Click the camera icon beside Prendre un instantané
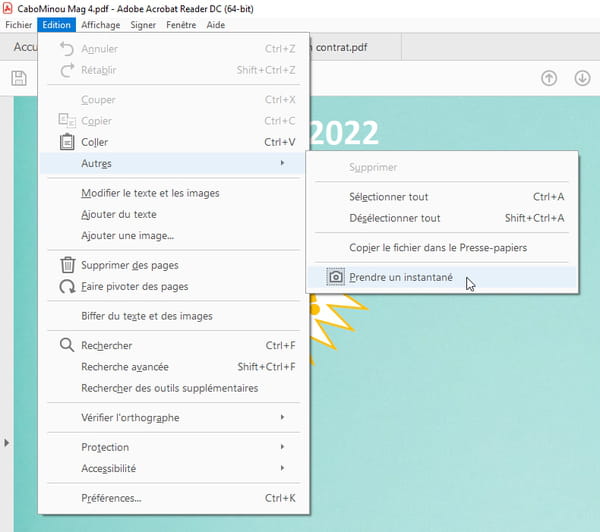This screenshot has height=532, width=600. coord(336,277)
